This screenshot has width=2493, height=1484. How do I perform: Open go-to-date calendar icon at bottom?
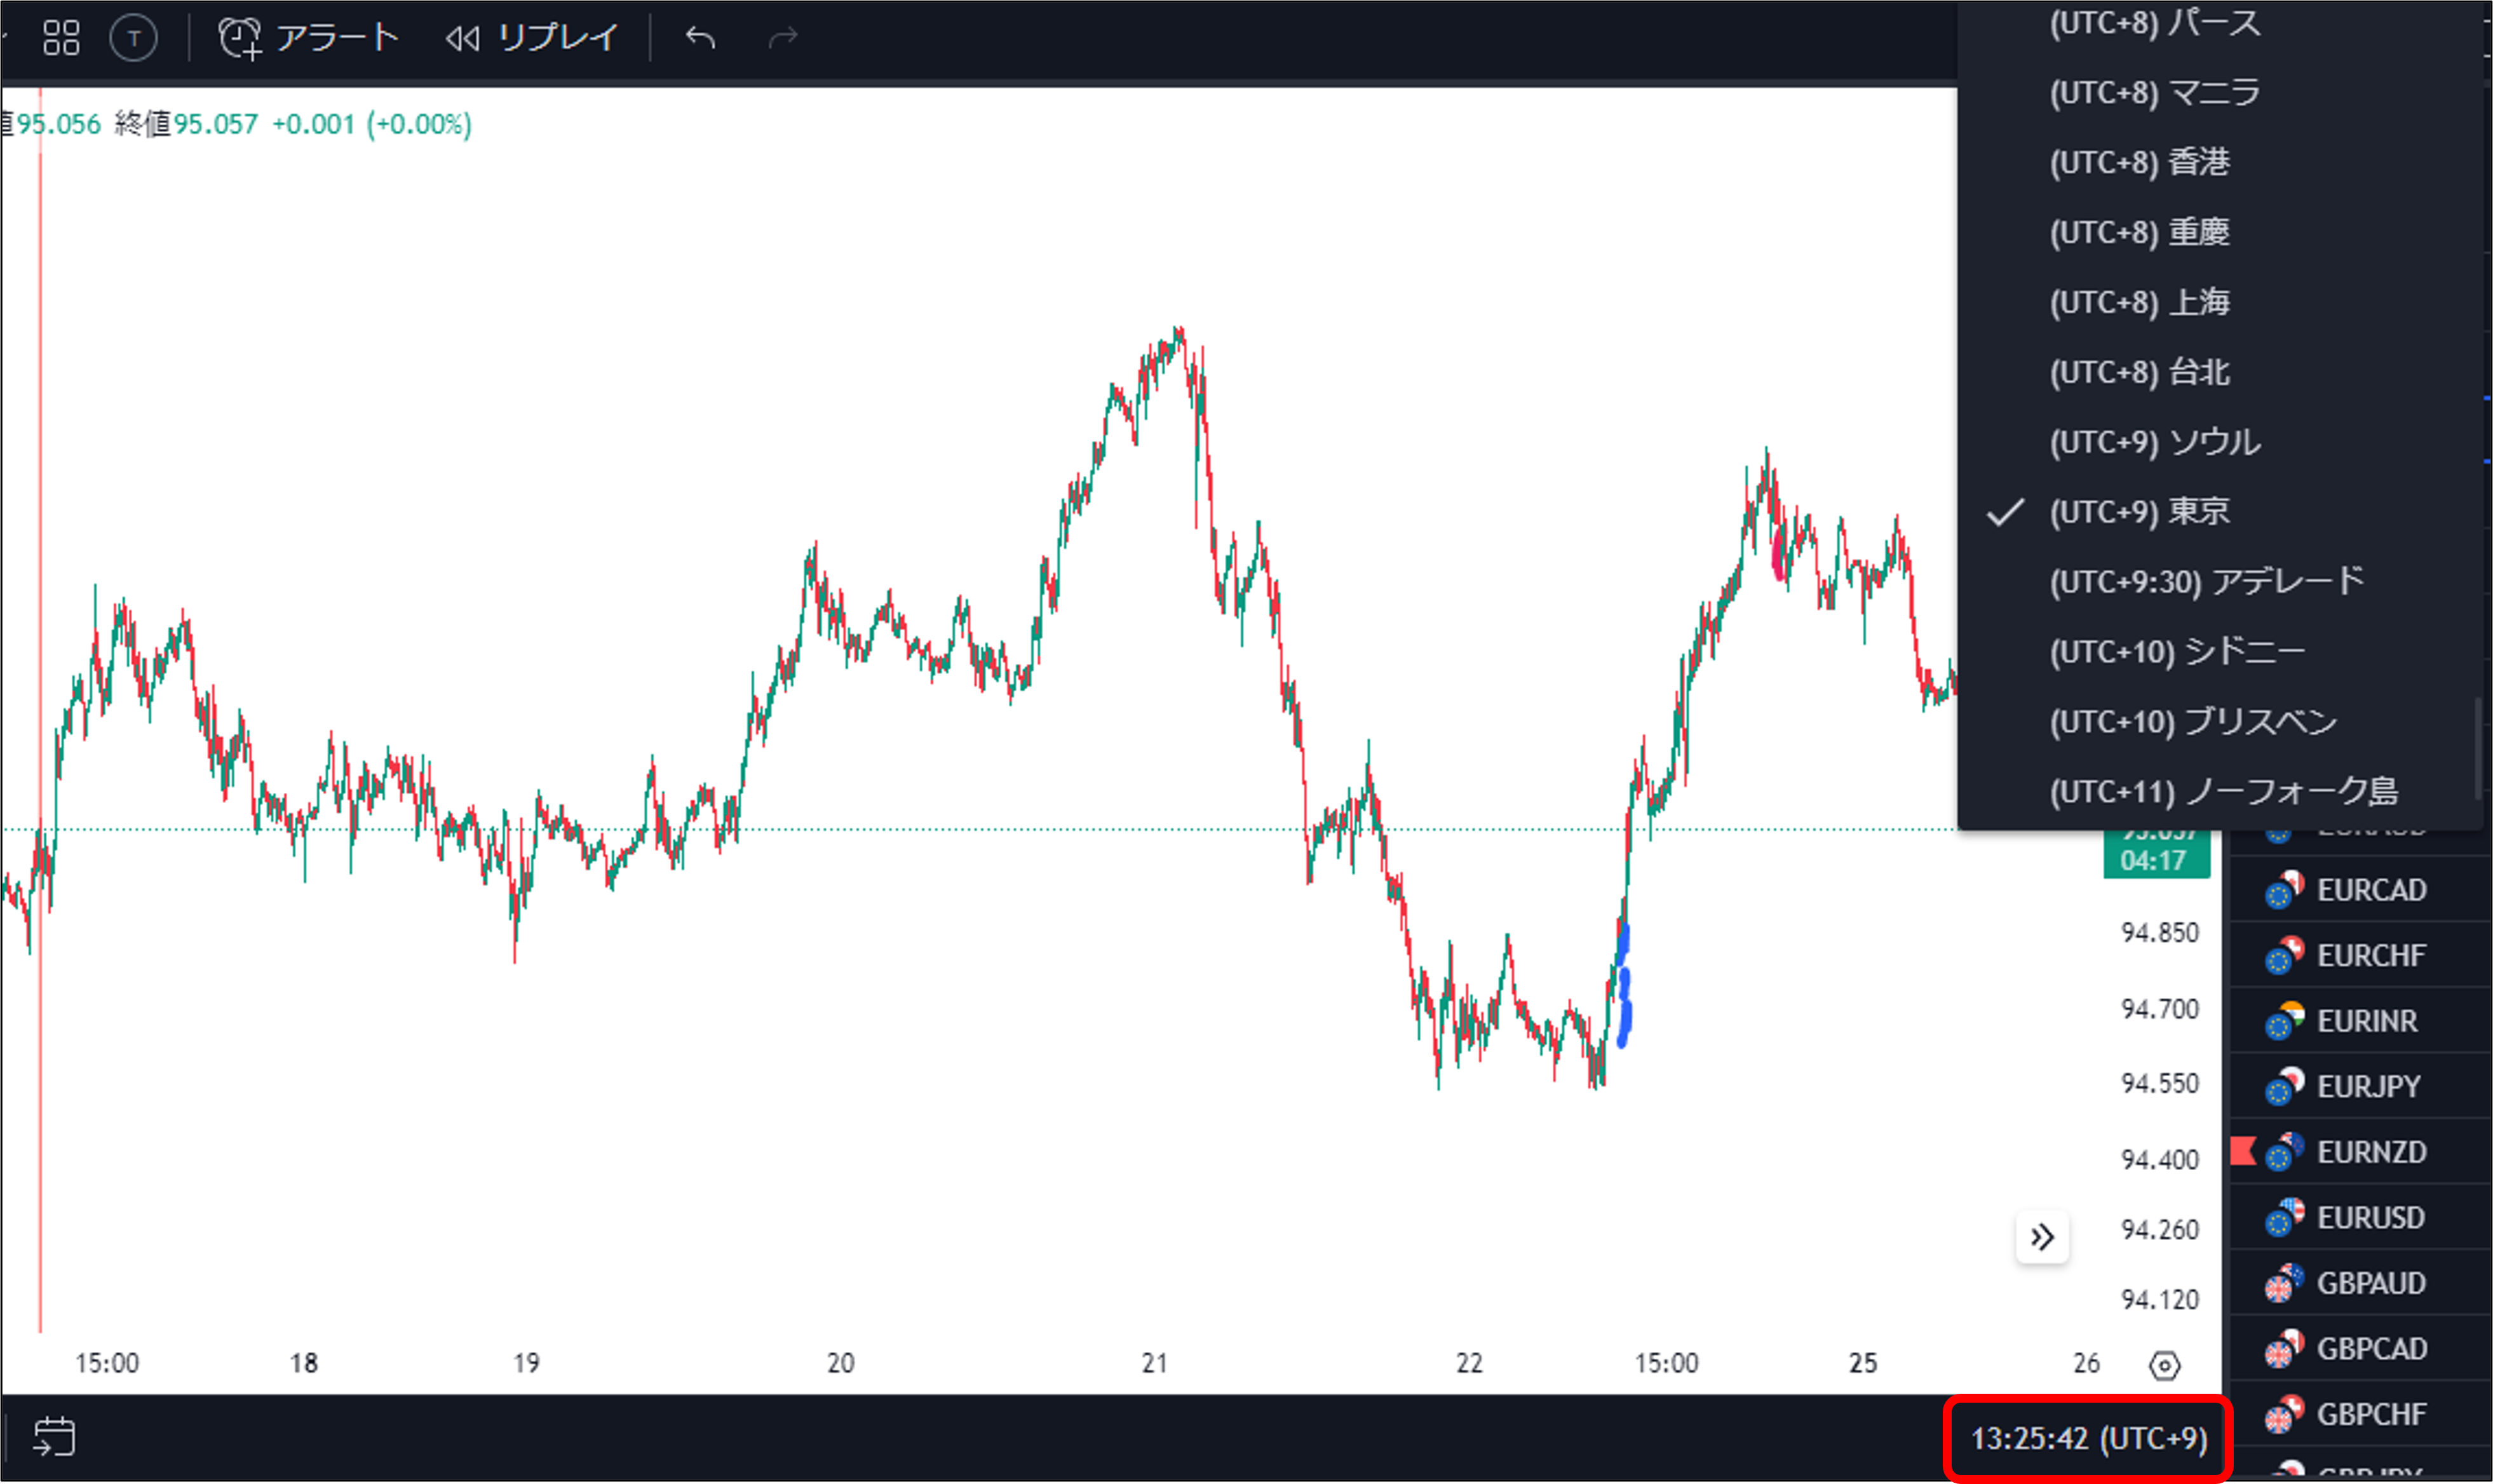tap(54, 1437)
